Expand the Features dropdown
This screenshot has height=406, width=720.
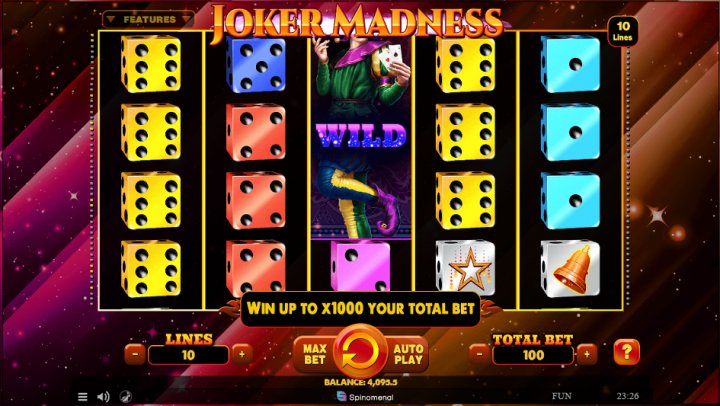pos(148,20)
